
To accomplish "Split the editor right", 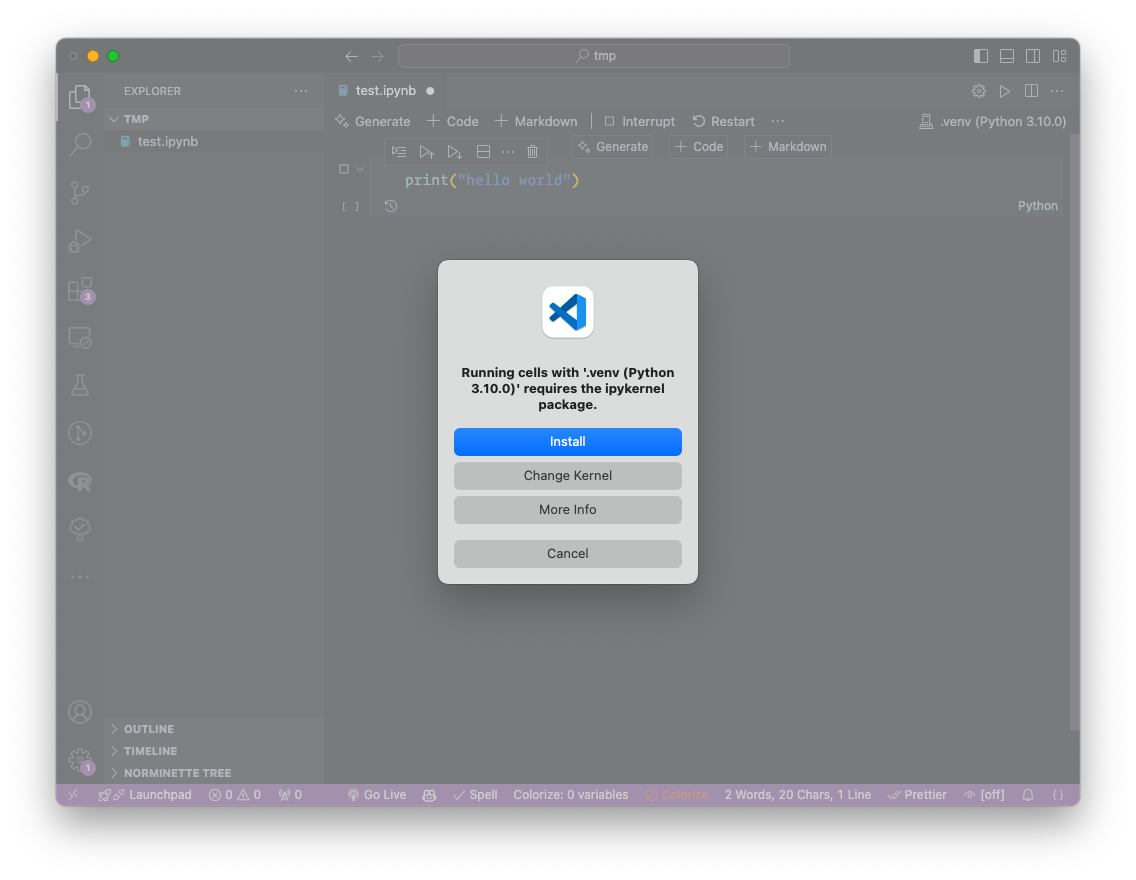I will click(x=1031, y=91).
